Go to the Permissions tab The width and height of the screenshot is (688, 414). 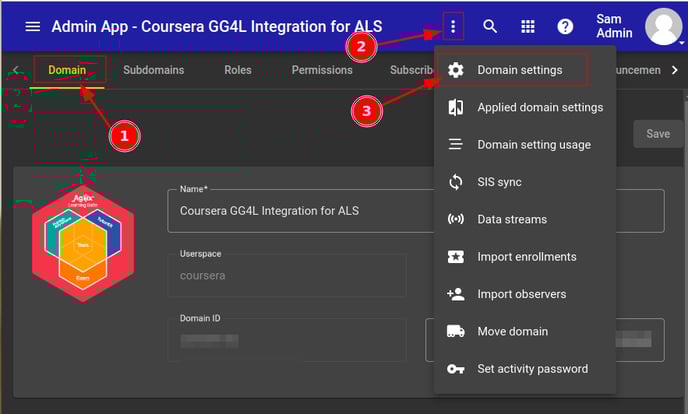[322, 70]
